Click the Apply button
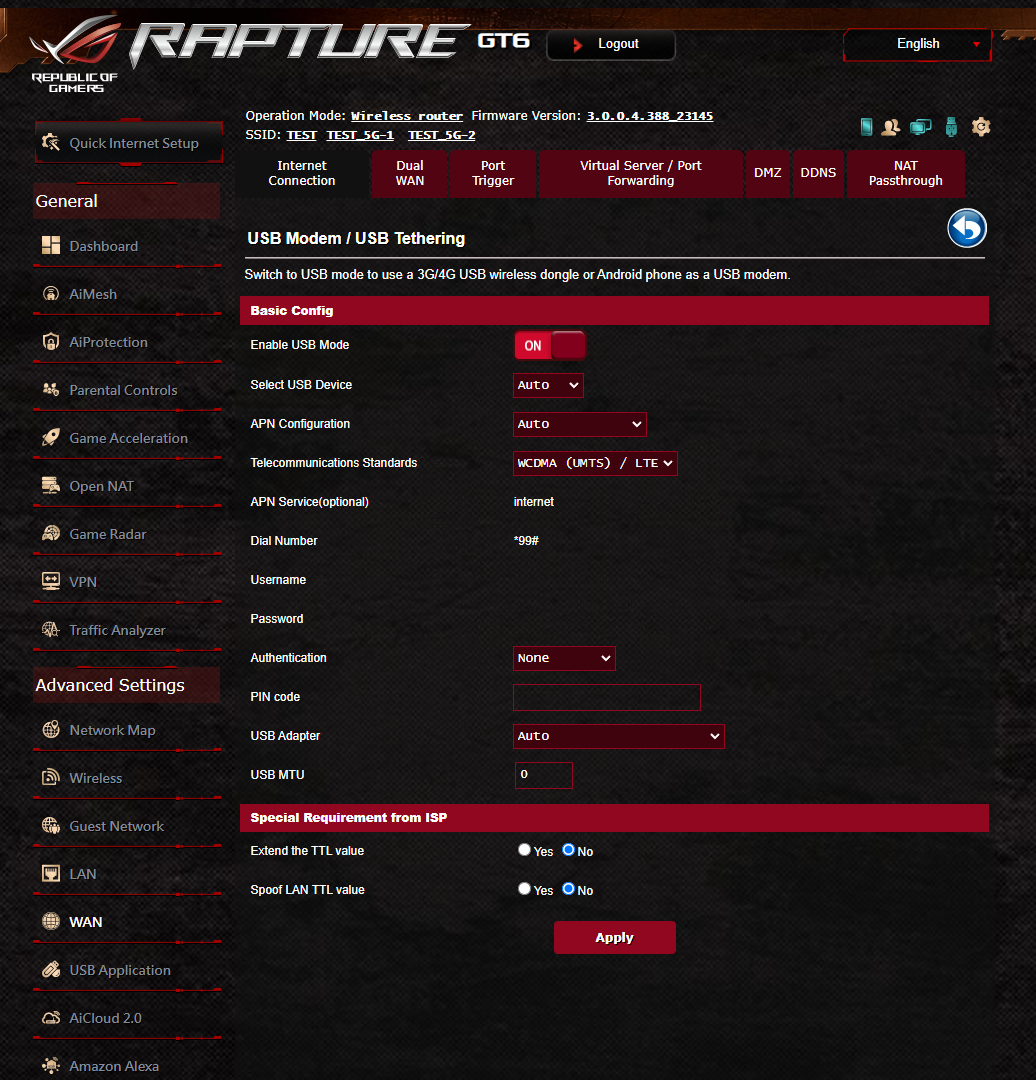The height and width of the screenshot is (1080, 1036). click(x=614, y=937)
